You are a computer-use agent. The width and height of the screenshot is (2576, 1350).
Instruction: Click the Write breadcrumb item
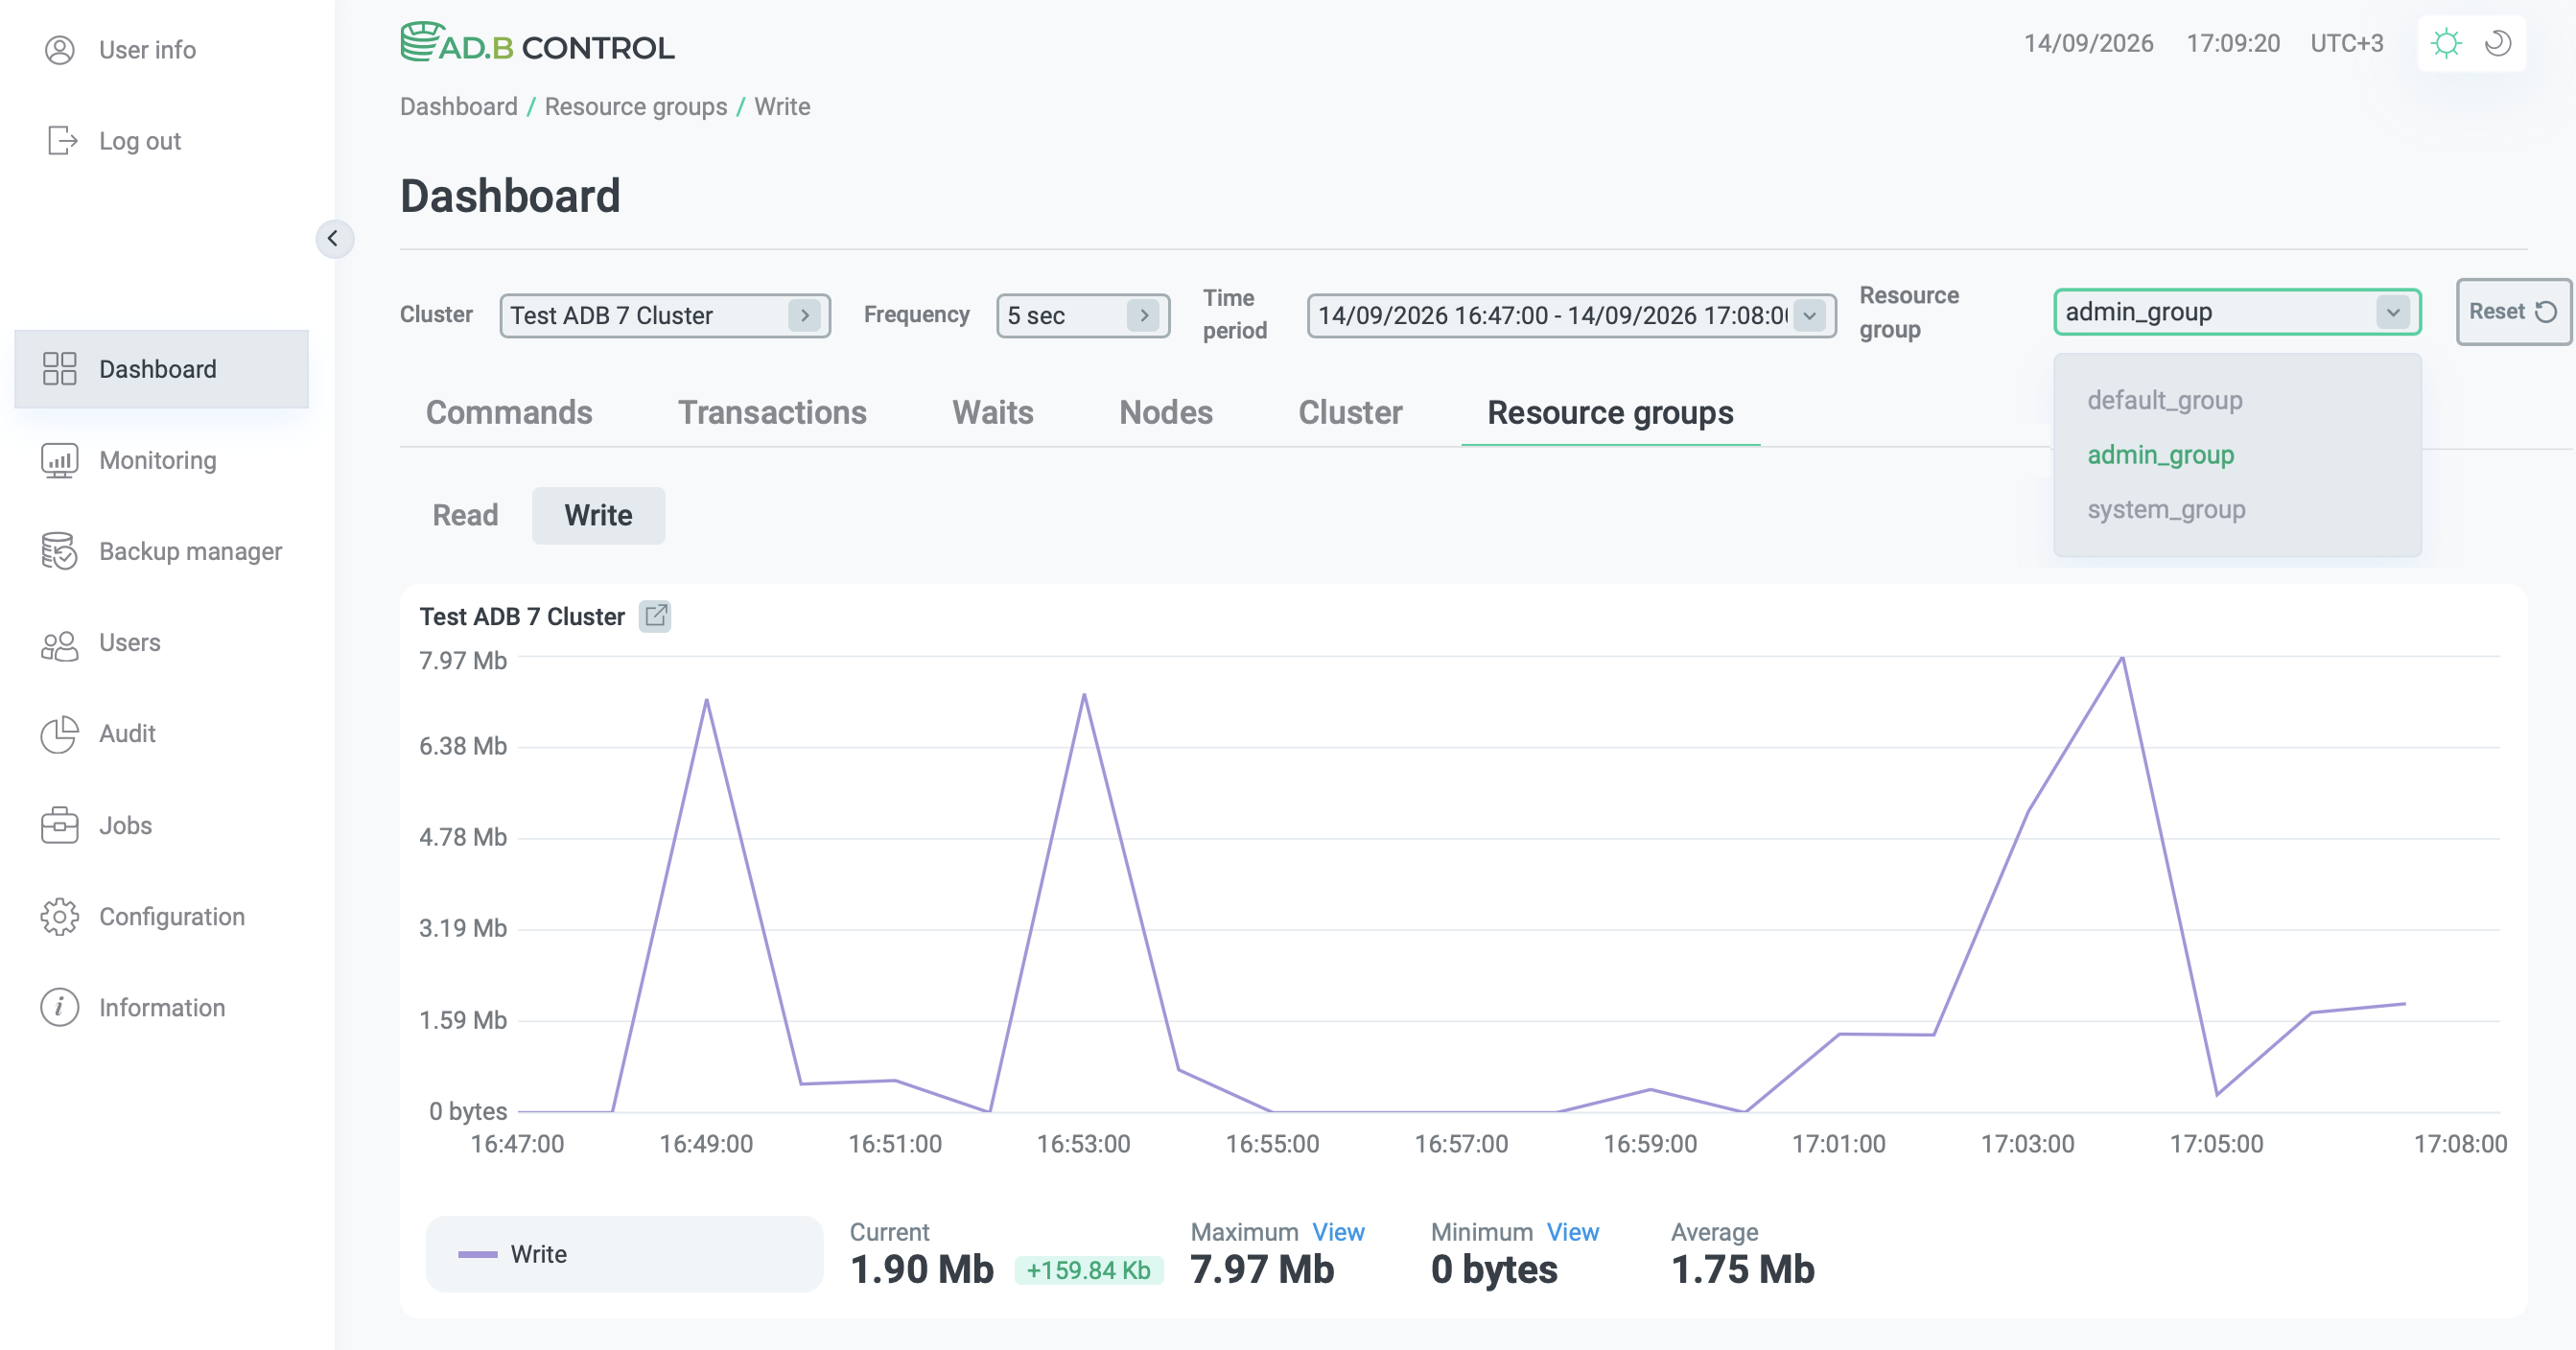782,107
